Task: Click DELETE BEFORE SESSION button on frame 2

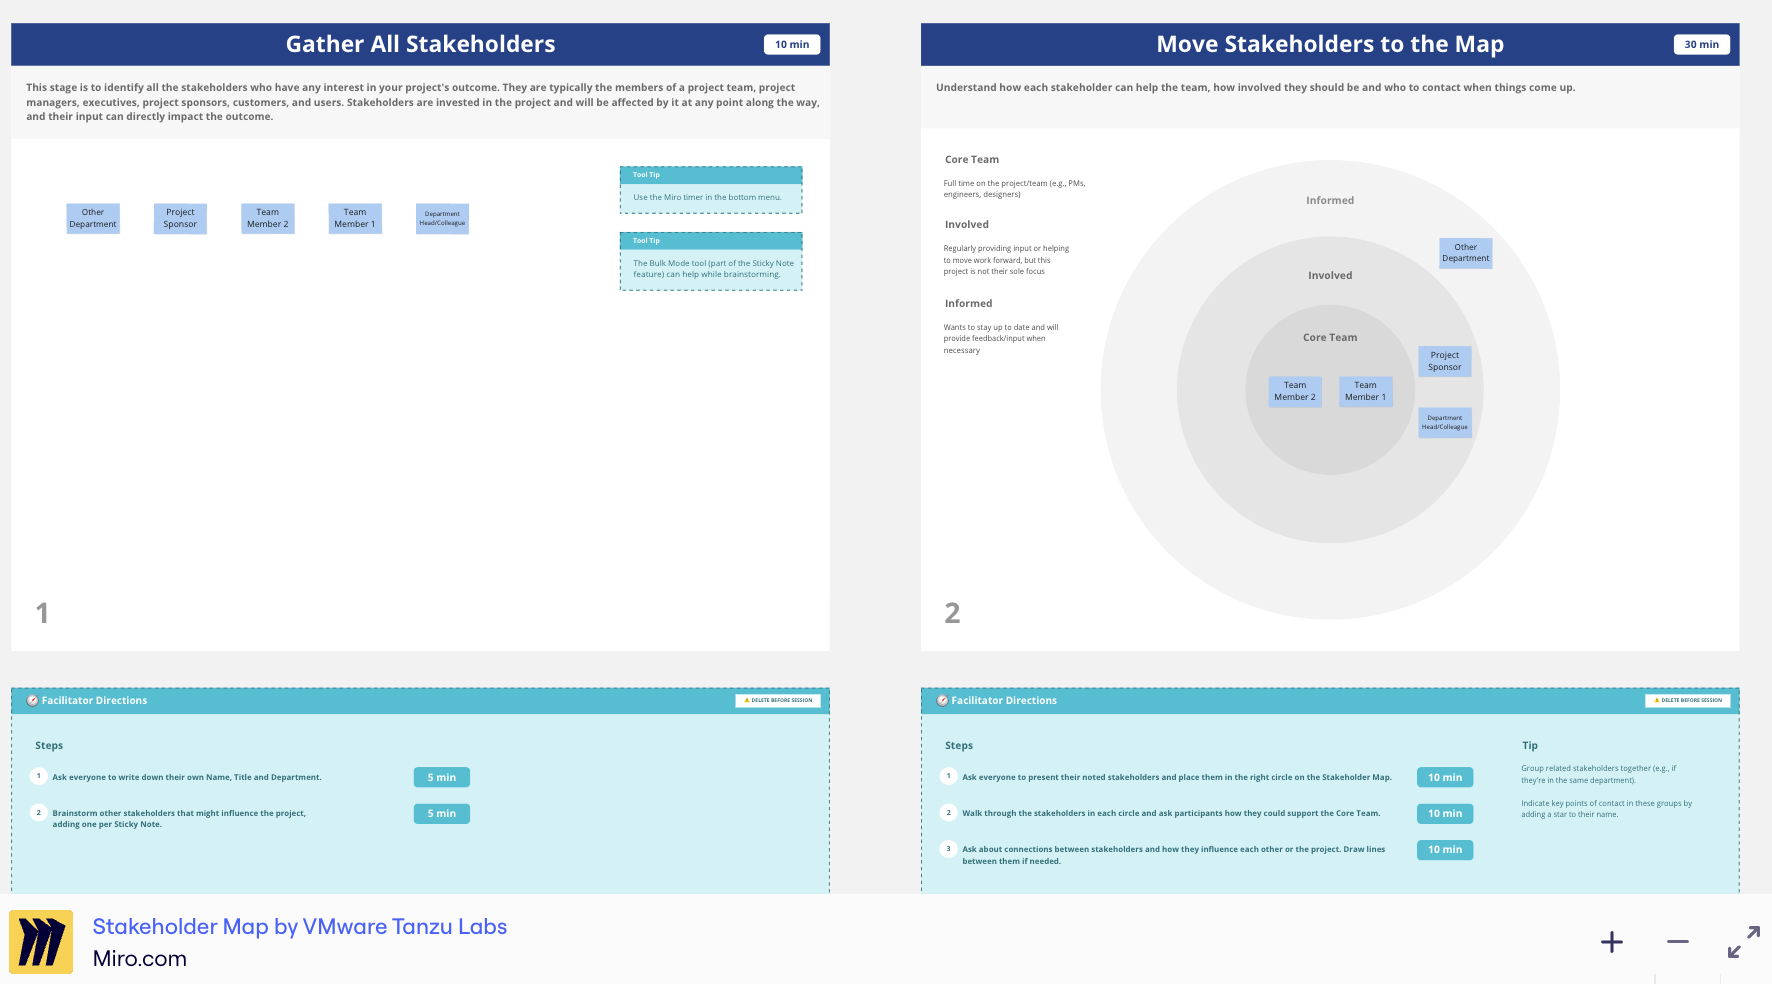Action: point(1687,700)
